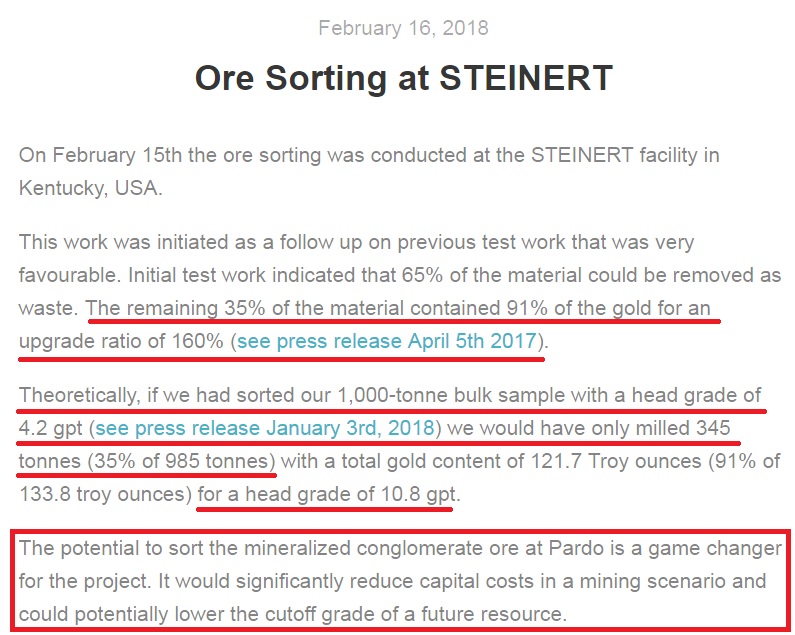Open the January 3rd, 2018 press release link
Viewport: 795px width, 635px height.
[265, 428]
